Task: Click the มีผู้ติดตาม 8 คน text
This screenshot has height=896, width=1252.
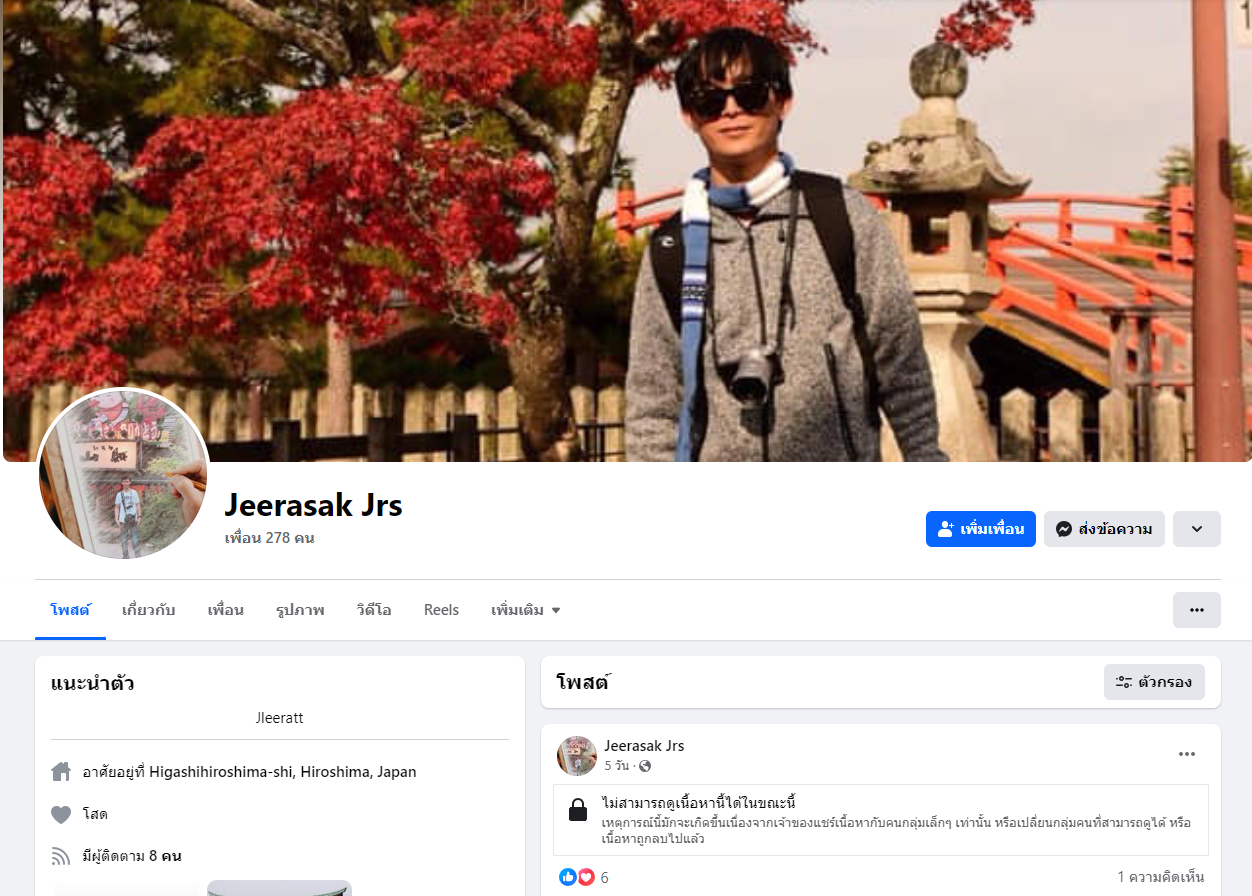Action: 132,856
